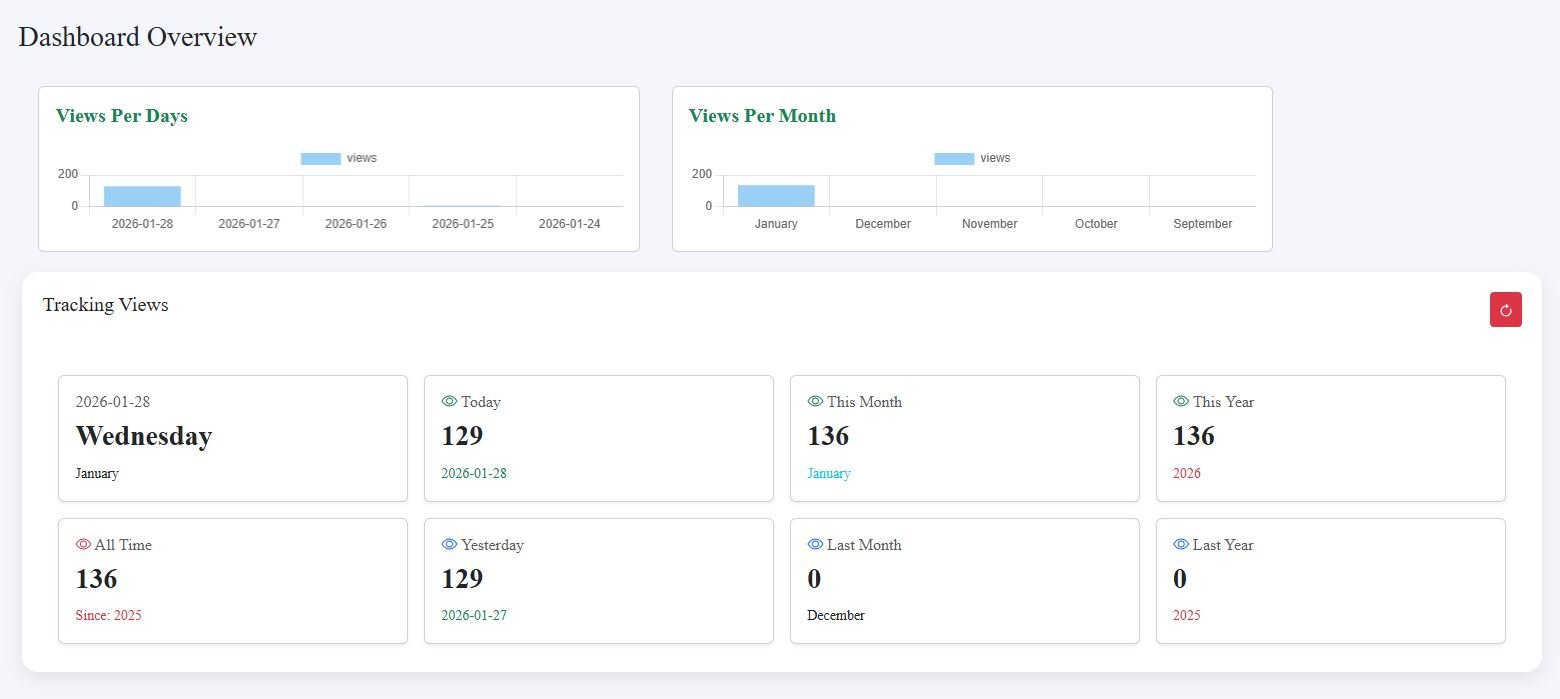Viewport: 1560px width, 699px height.
Task: Click the eye icon beside Today
Action: coord(449,401)
